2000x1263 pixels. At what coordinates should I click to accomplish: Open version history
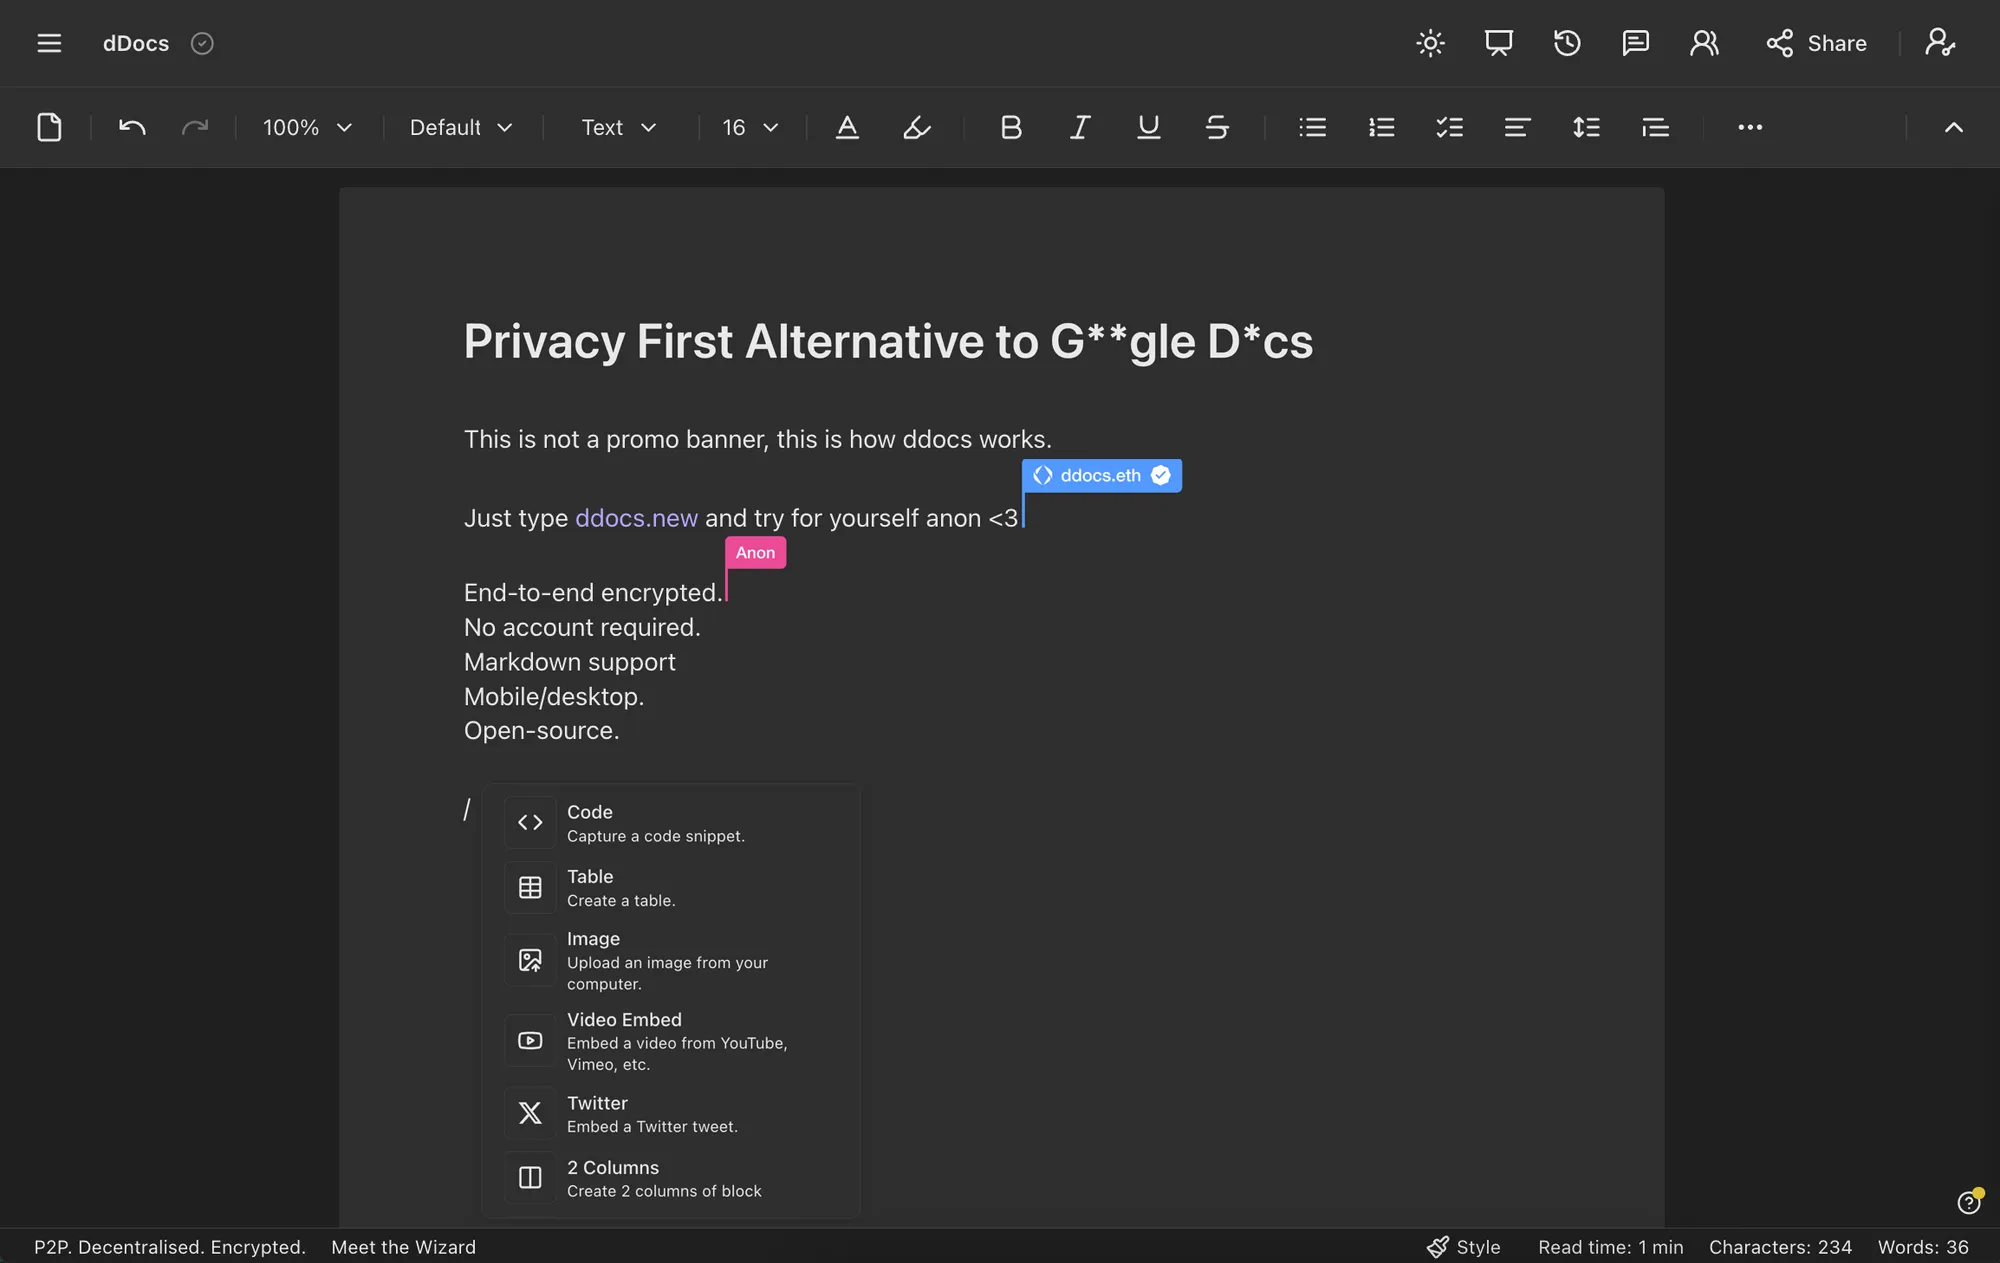tap(1566, 43)
